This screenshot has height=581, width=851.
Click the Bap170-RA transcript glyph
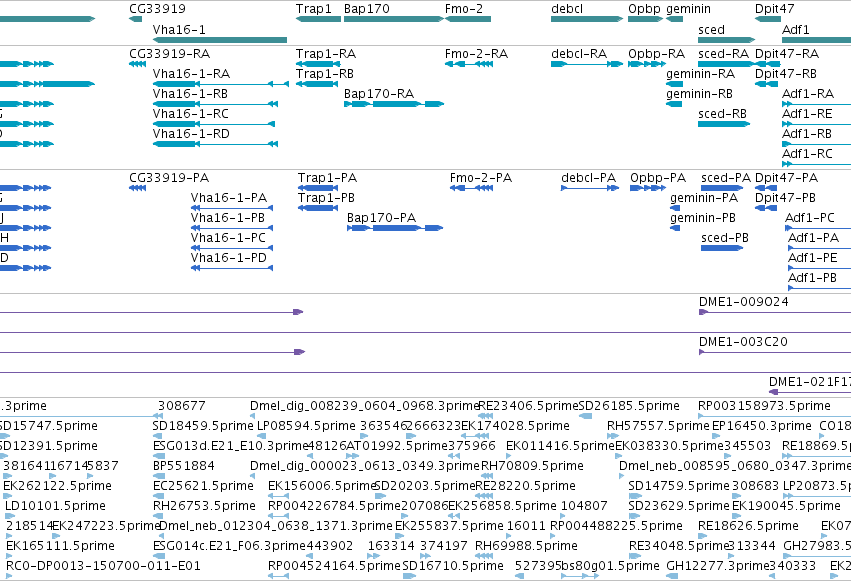[x=394, y=104]
